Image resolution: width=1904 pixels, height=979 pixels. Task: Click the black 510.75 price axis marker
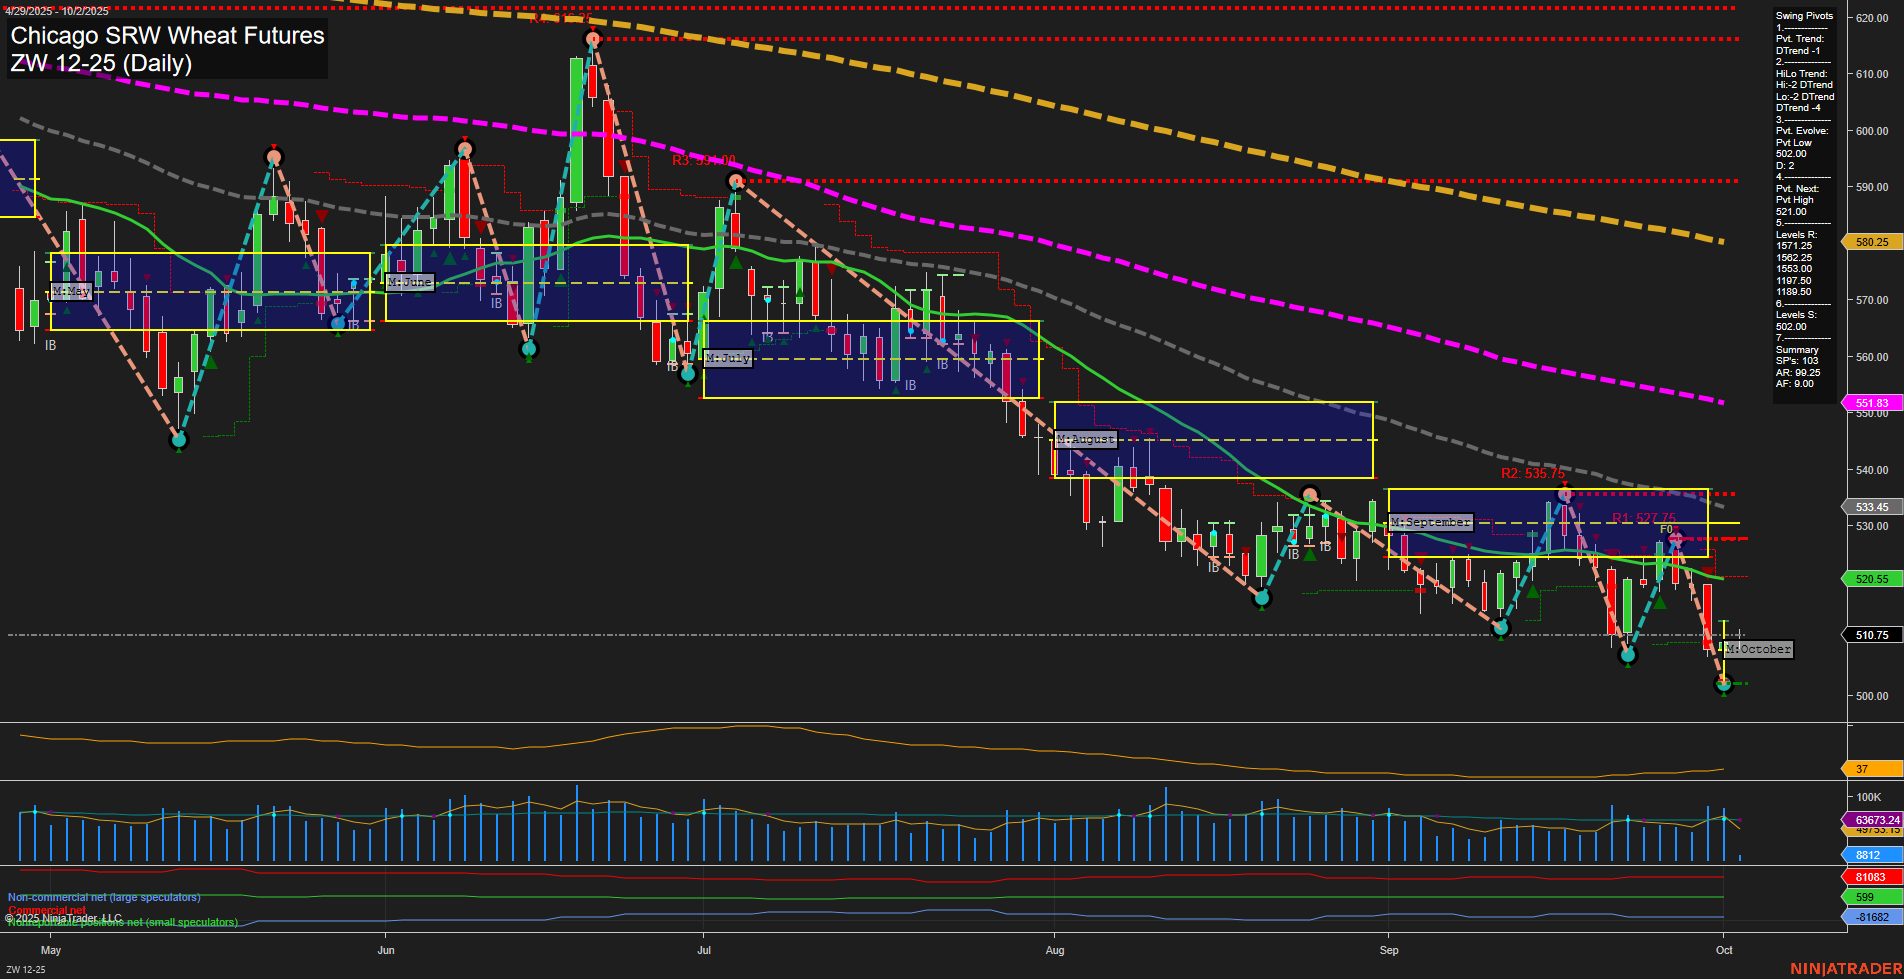tap(1870, 635)
